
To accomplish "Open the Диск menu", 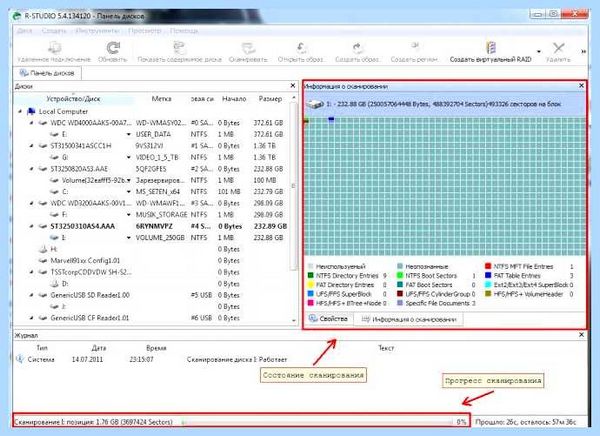I will pyautogui.click(x=24, y=31).
